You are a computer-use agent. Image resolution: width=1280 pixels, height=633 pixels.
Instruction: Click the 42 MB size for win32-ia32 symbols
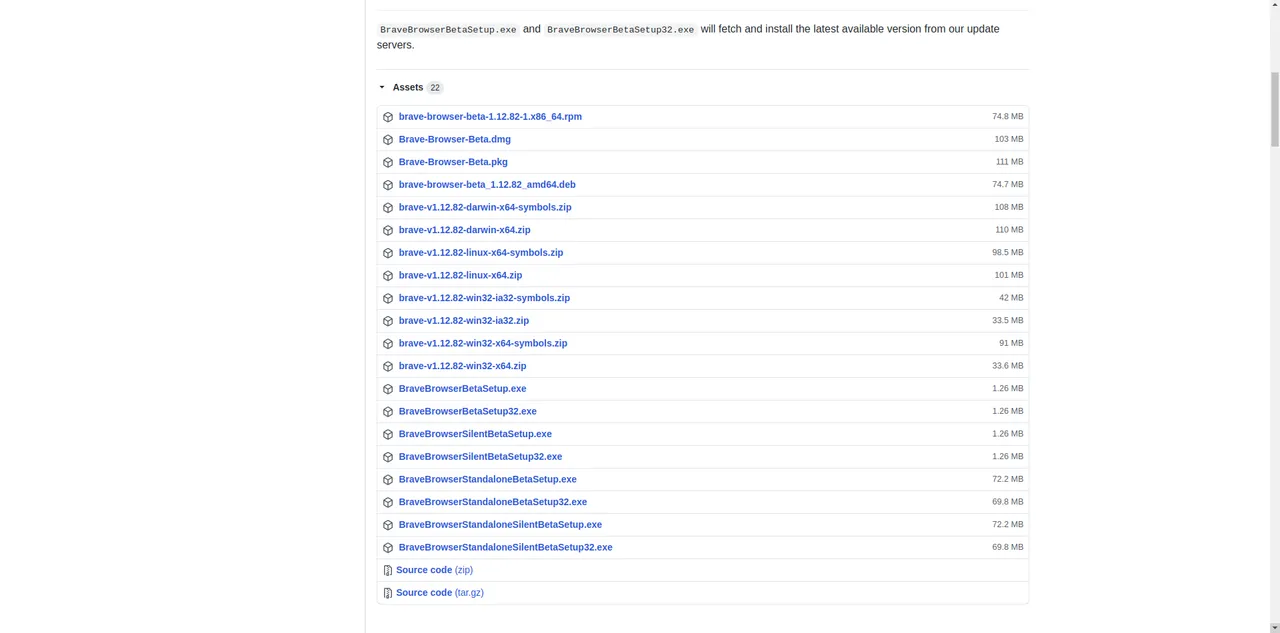pyautogui.click(x=1011, y=298)
